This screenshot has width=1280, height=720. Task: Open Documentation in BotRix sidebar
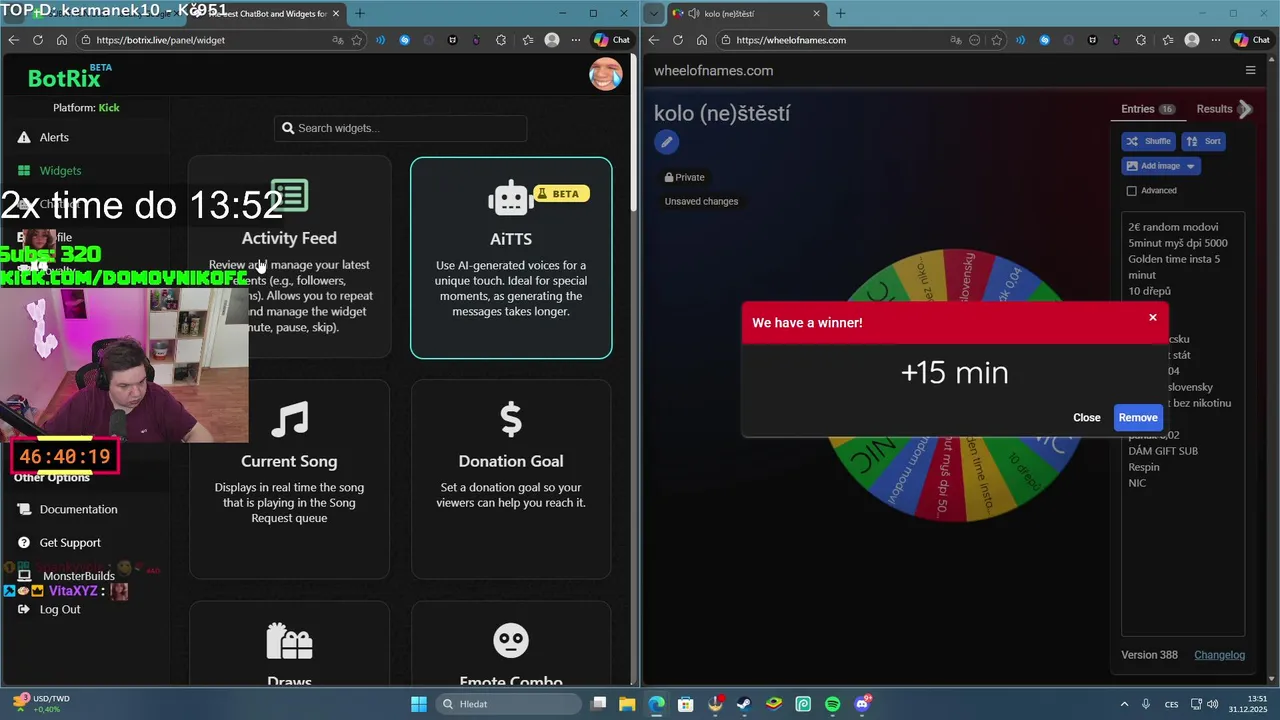coord(78,509)
